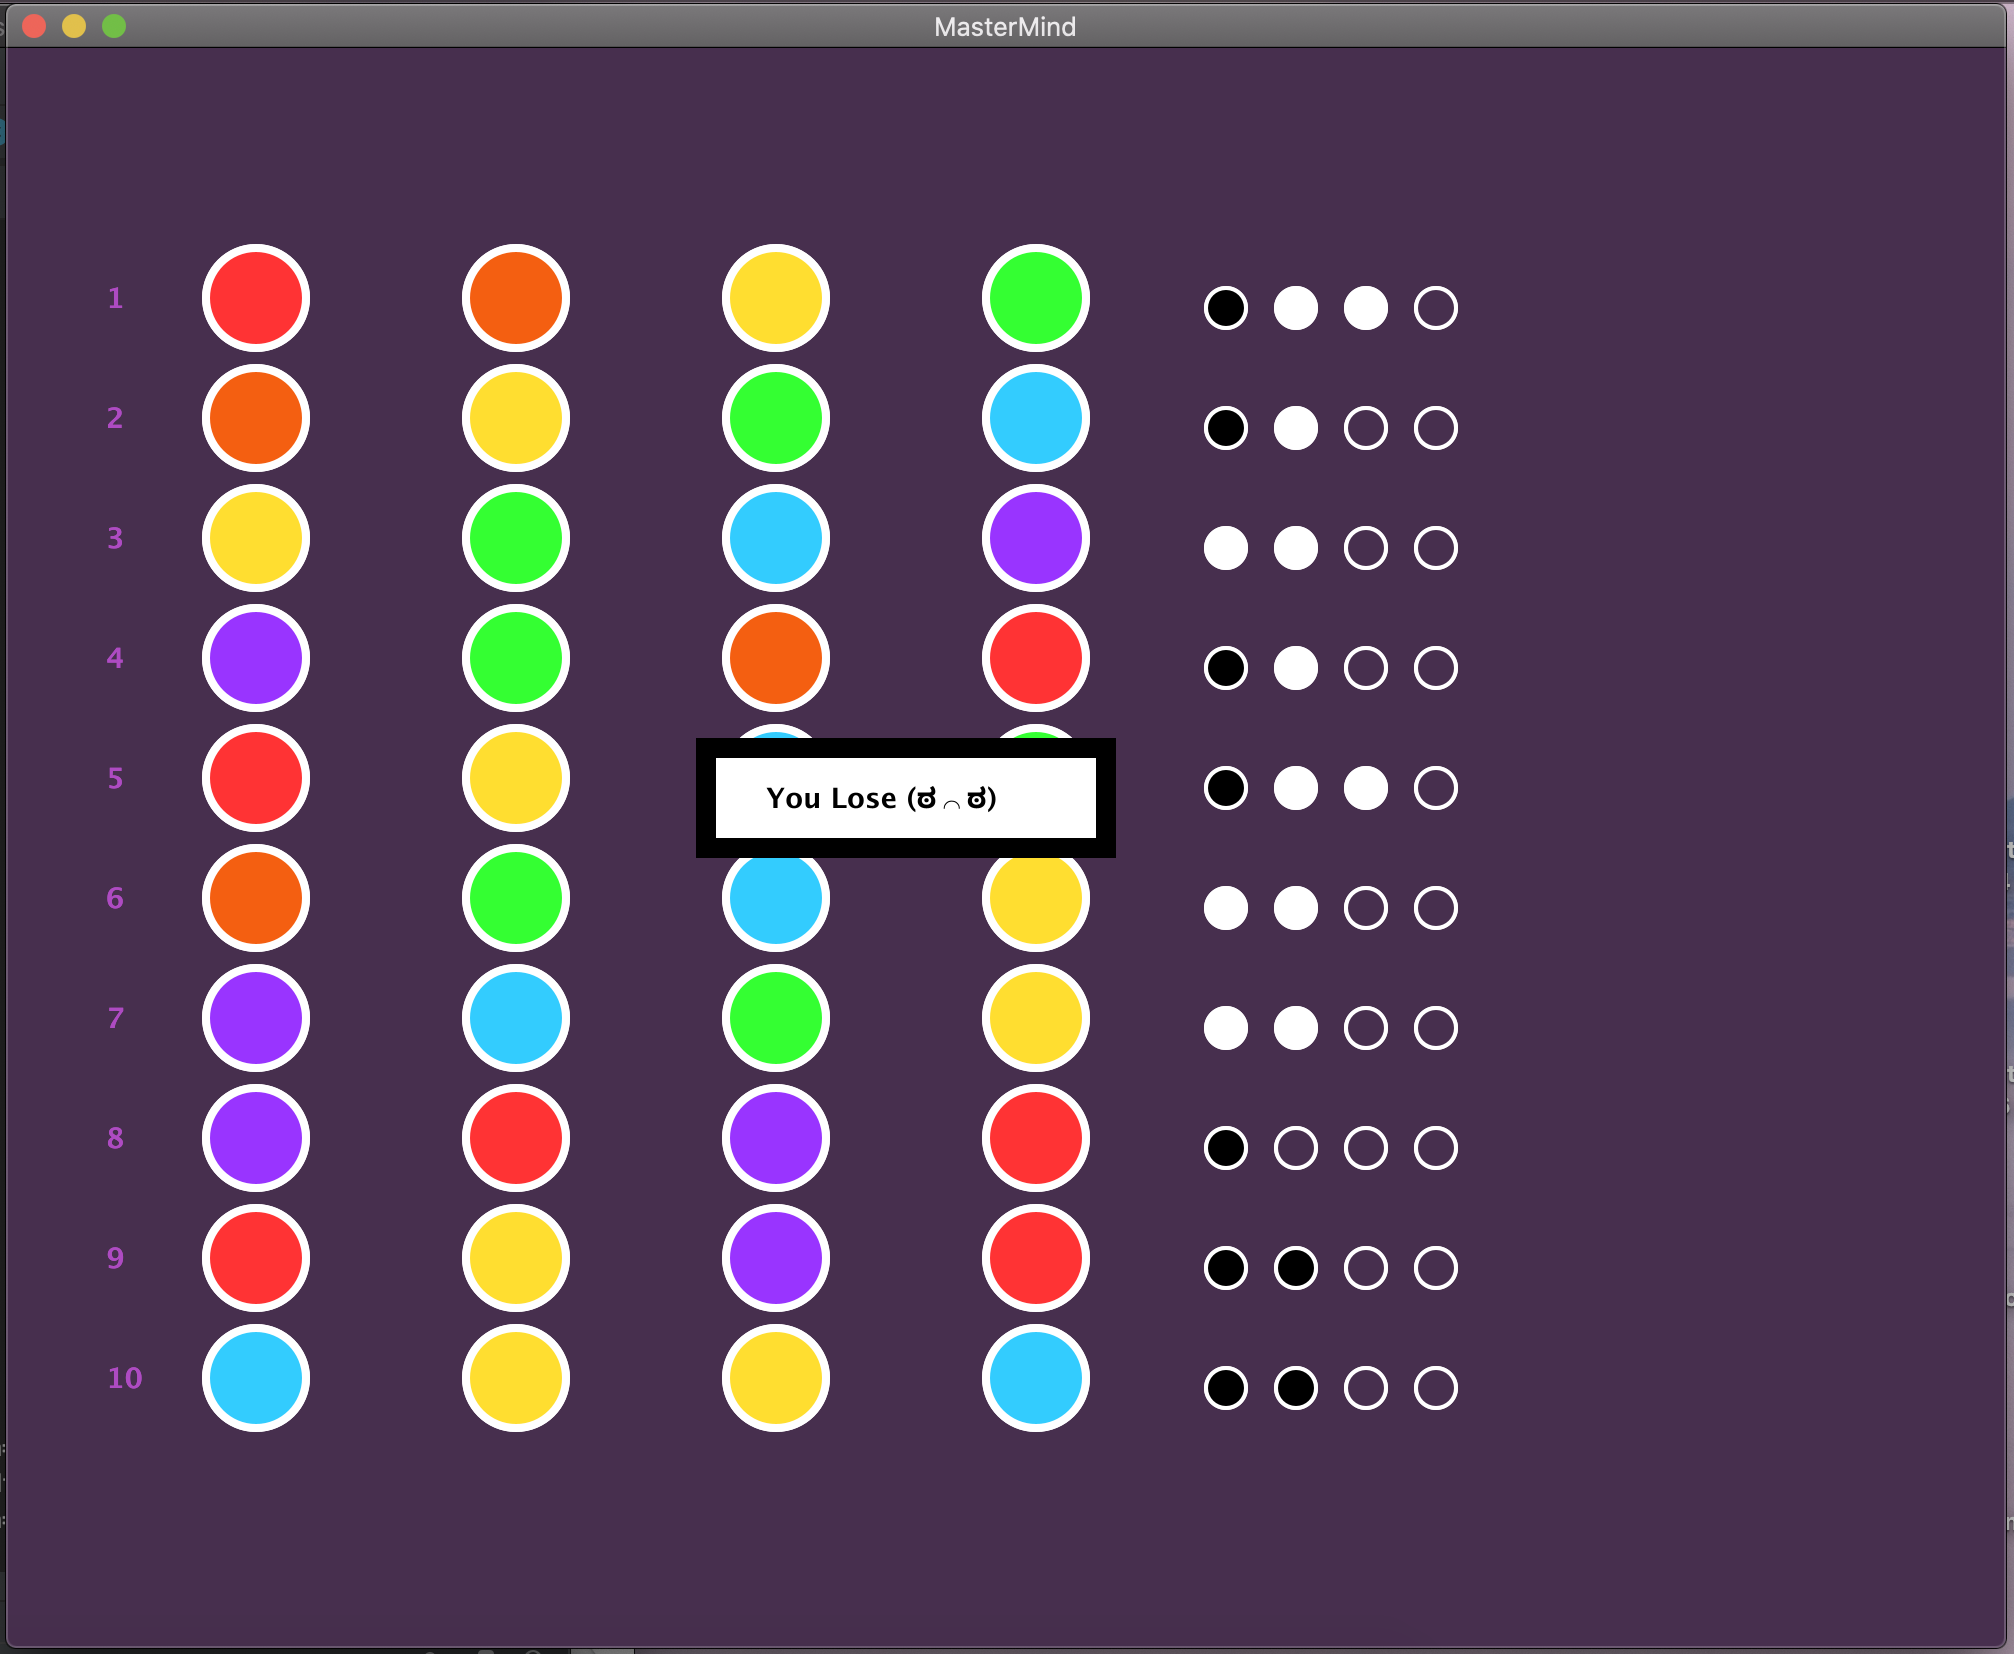This screenshot has height=1654, width=2014.
Task: Click the first white feedback peg in row 3
Action: [1226, 548]
